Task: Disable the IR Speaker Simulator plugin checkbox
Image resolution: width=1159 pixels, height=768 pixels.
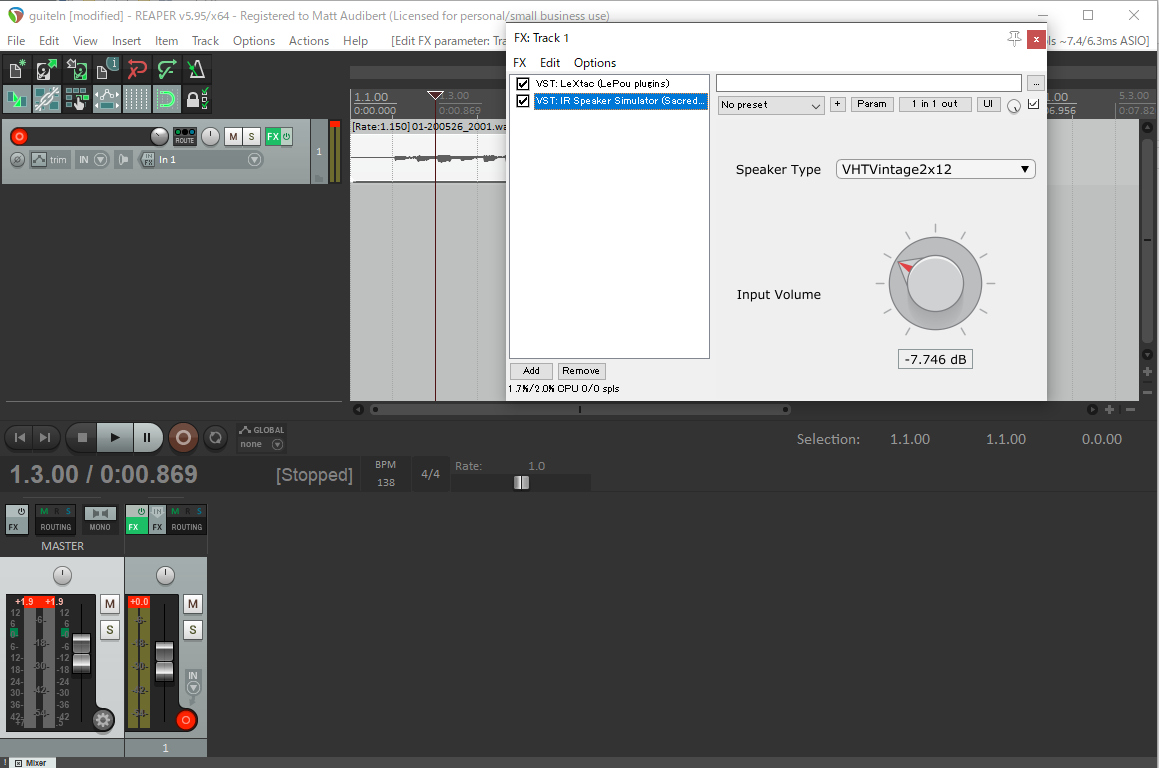Action: 521,100
